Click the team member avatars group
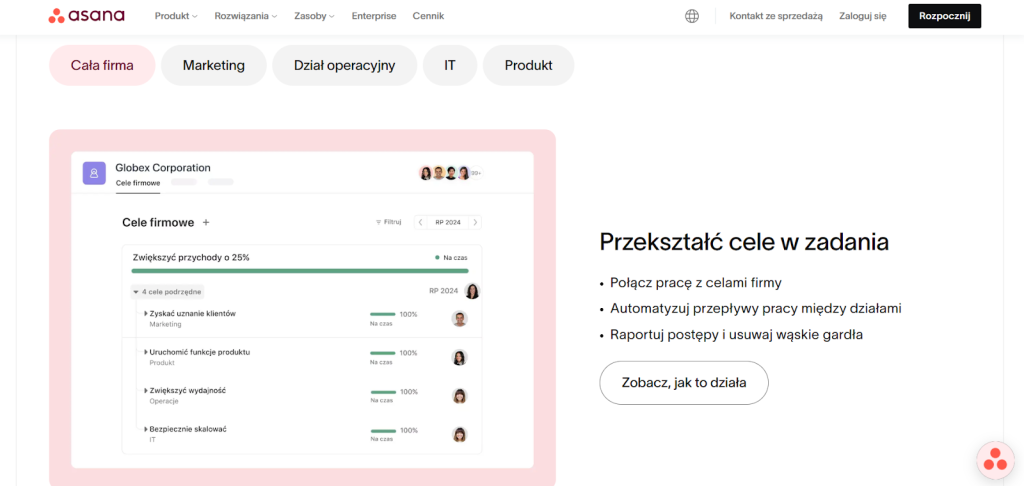The width and height of the screenshot is (1024, 486). pyautogui.click(x=450, y=173)
